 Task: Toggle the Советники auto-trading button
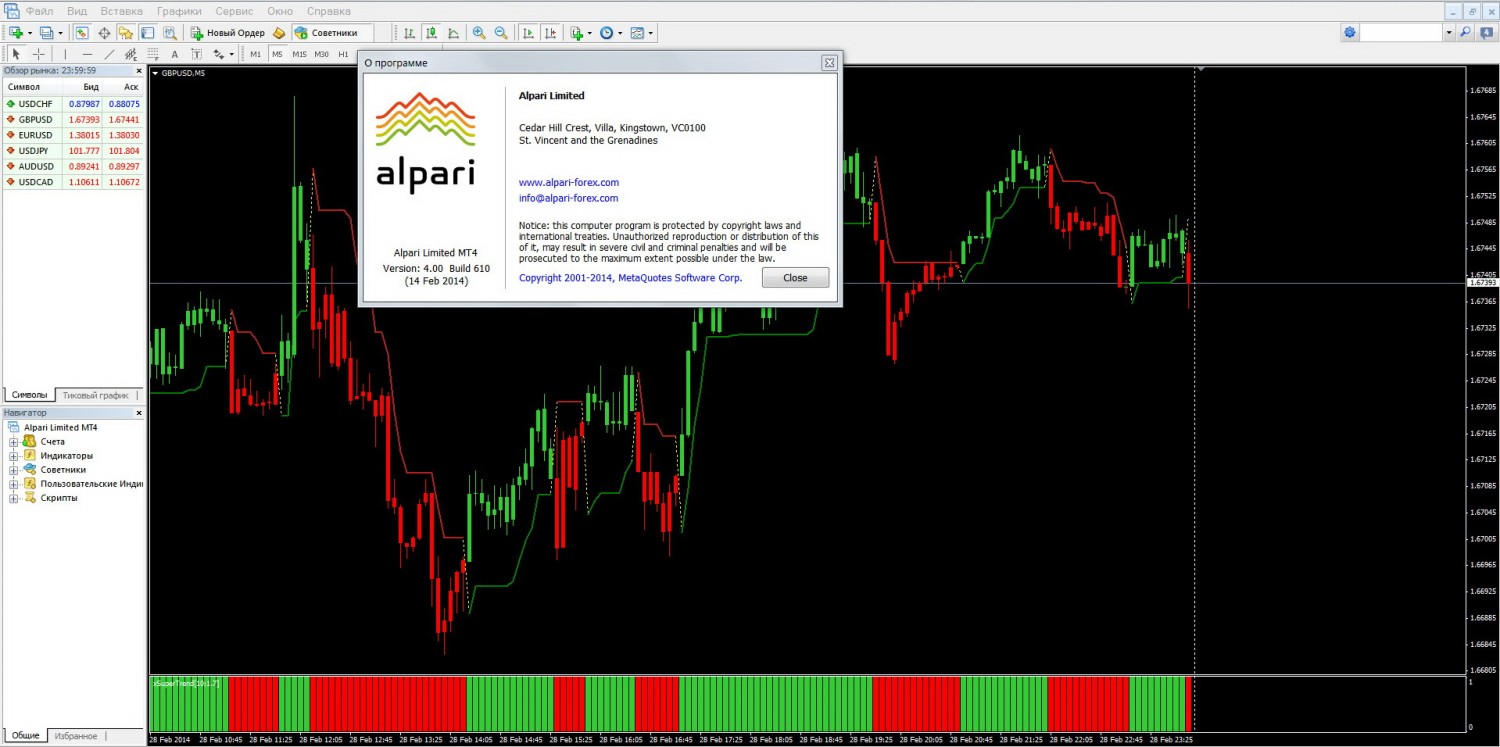point(333,33)
